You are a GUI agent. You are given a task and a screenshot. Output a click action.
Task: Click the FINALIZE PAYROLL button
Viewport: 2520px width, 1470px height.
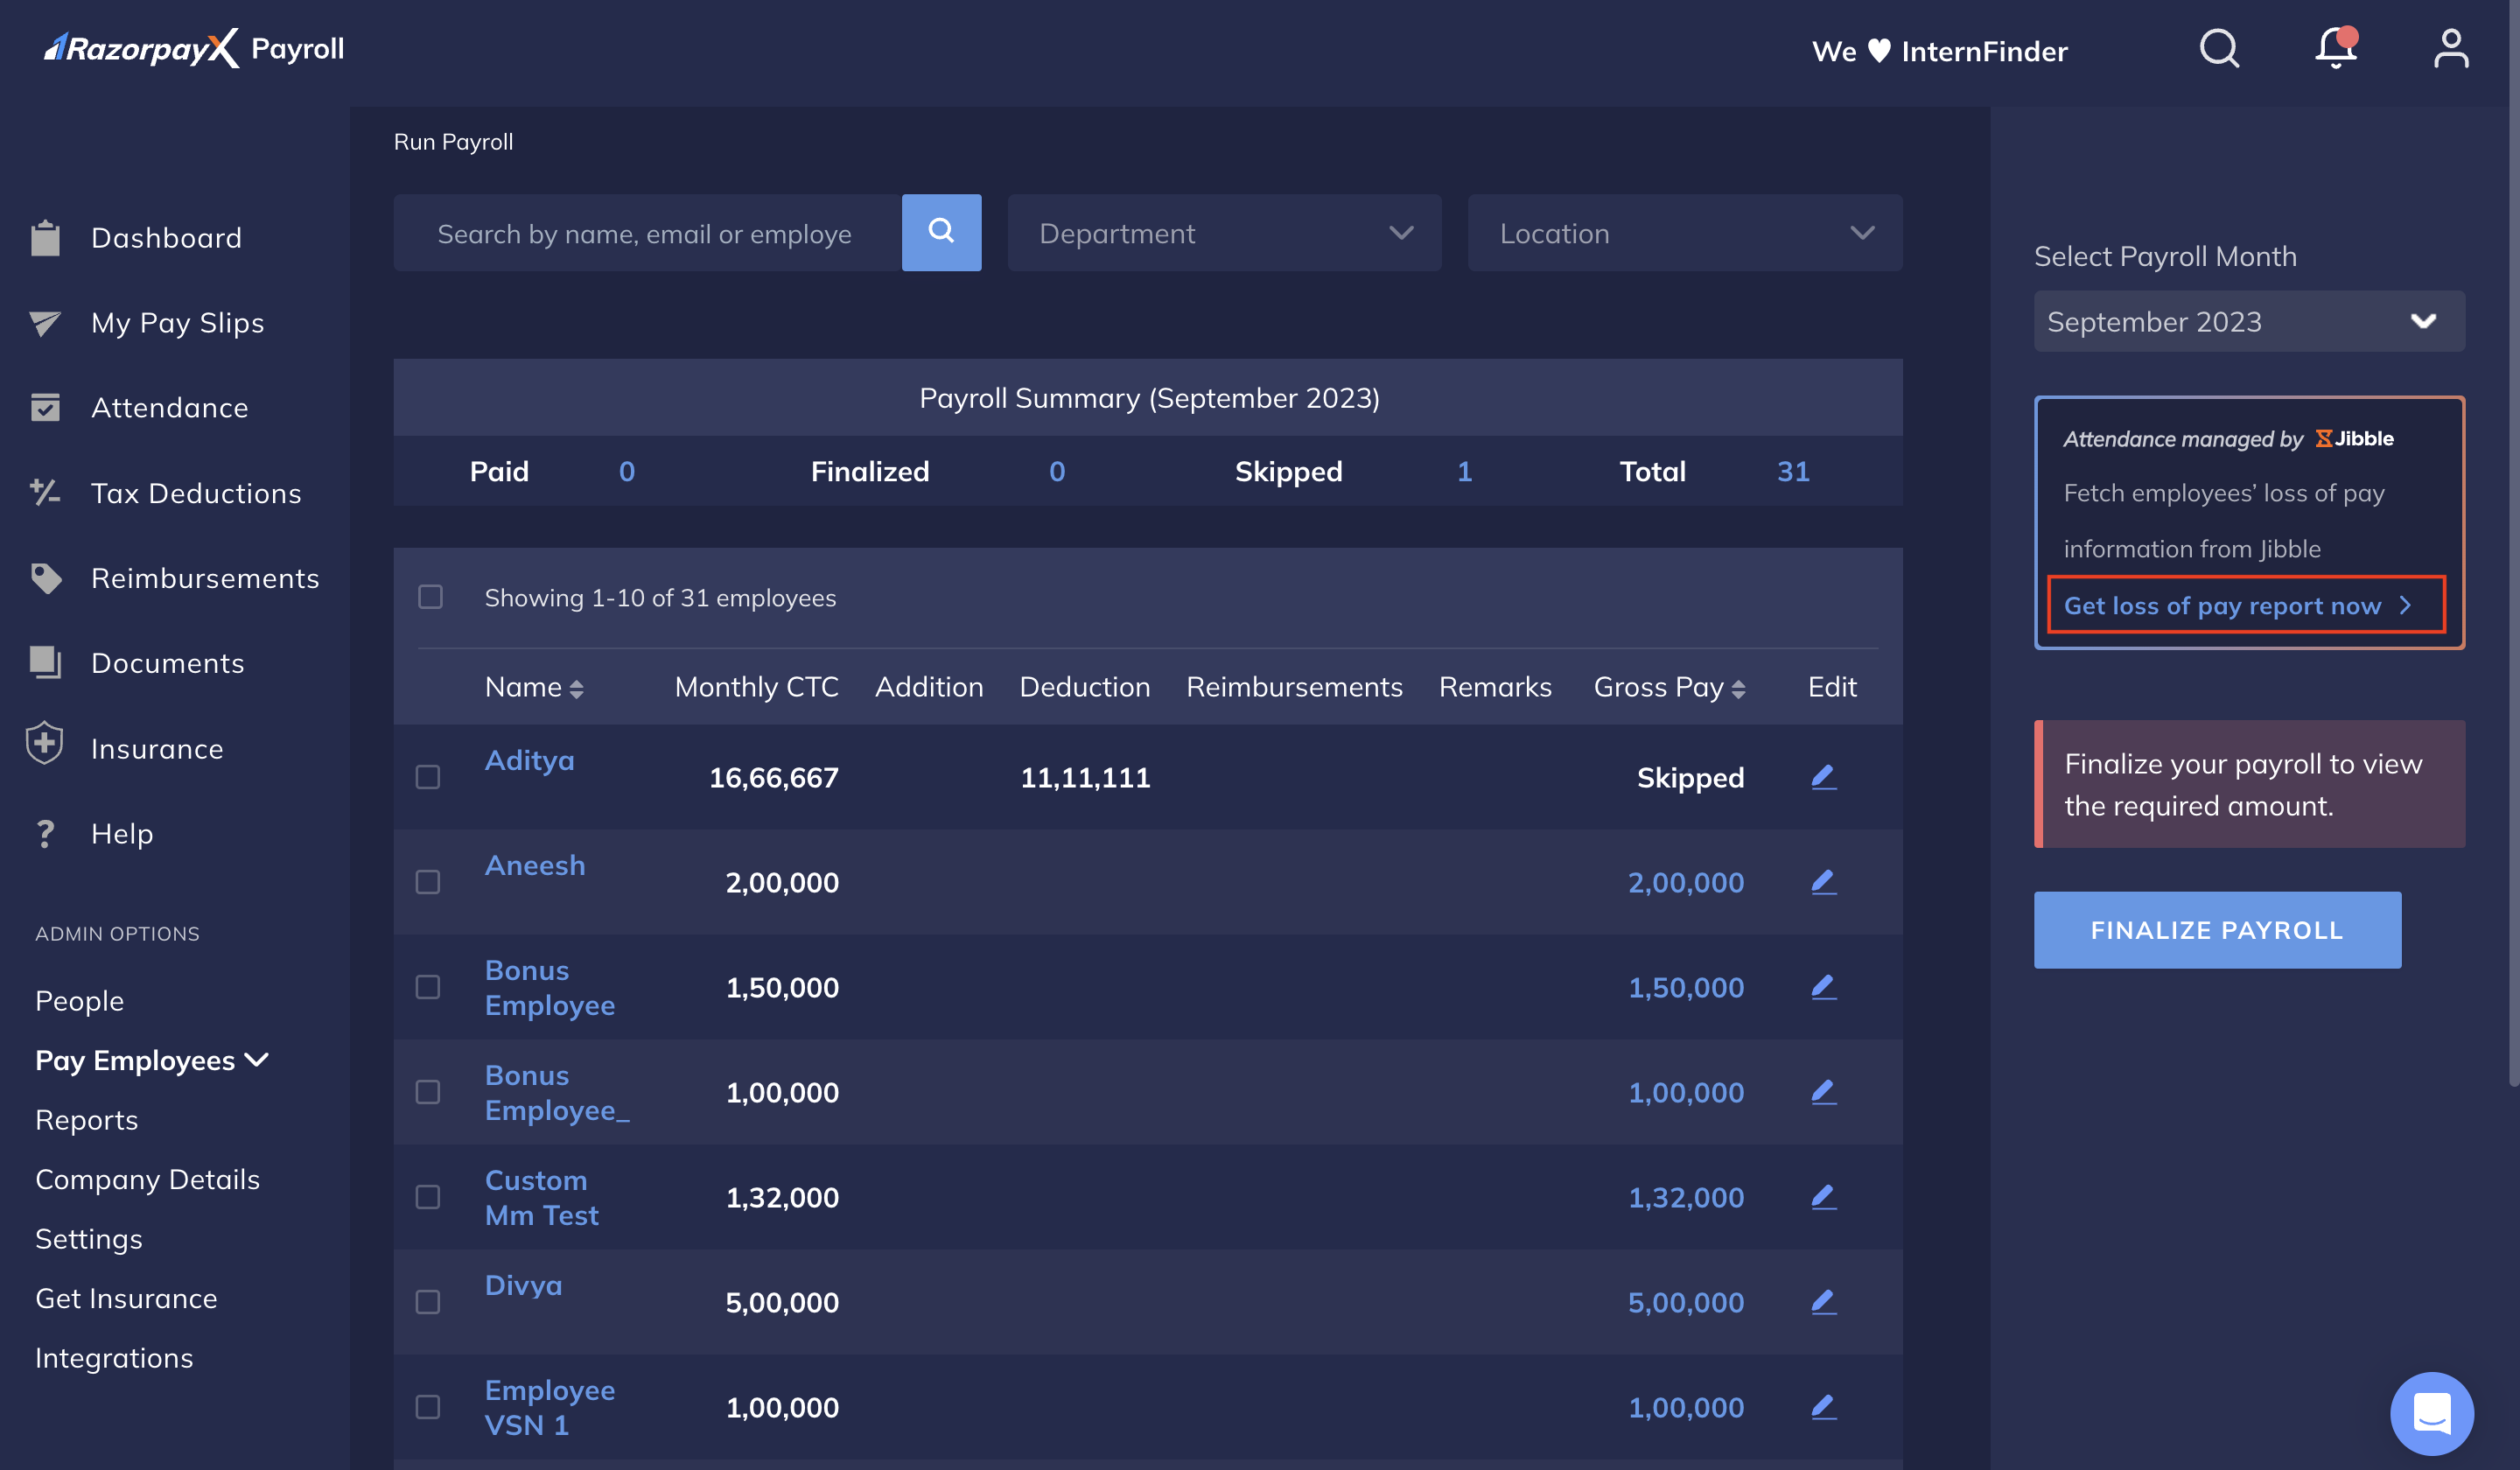point(2217,930)
